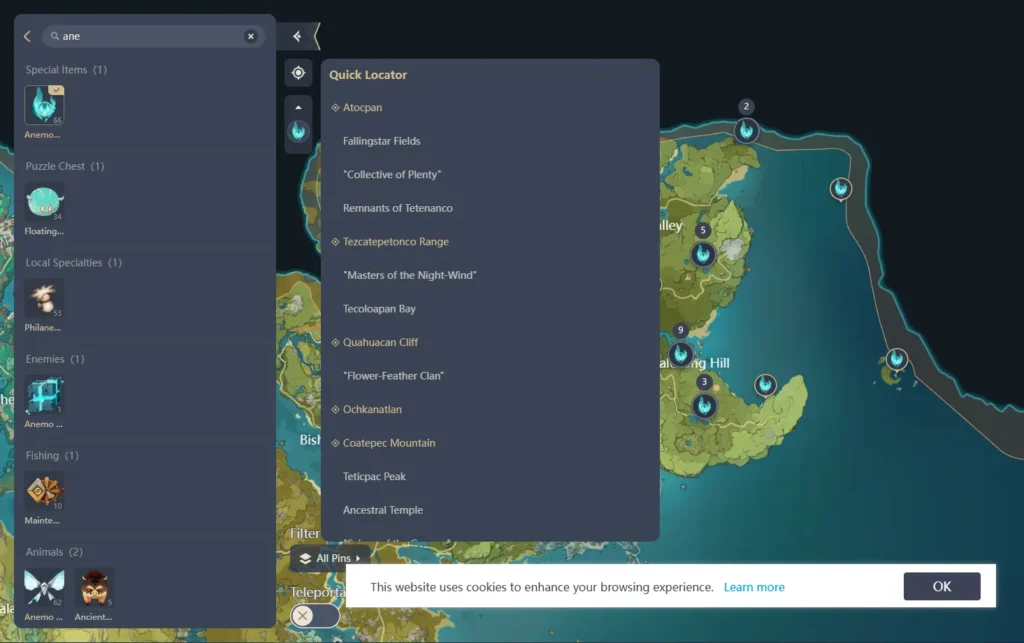Go back using the search panel arrow

click(x=27, y=37)
